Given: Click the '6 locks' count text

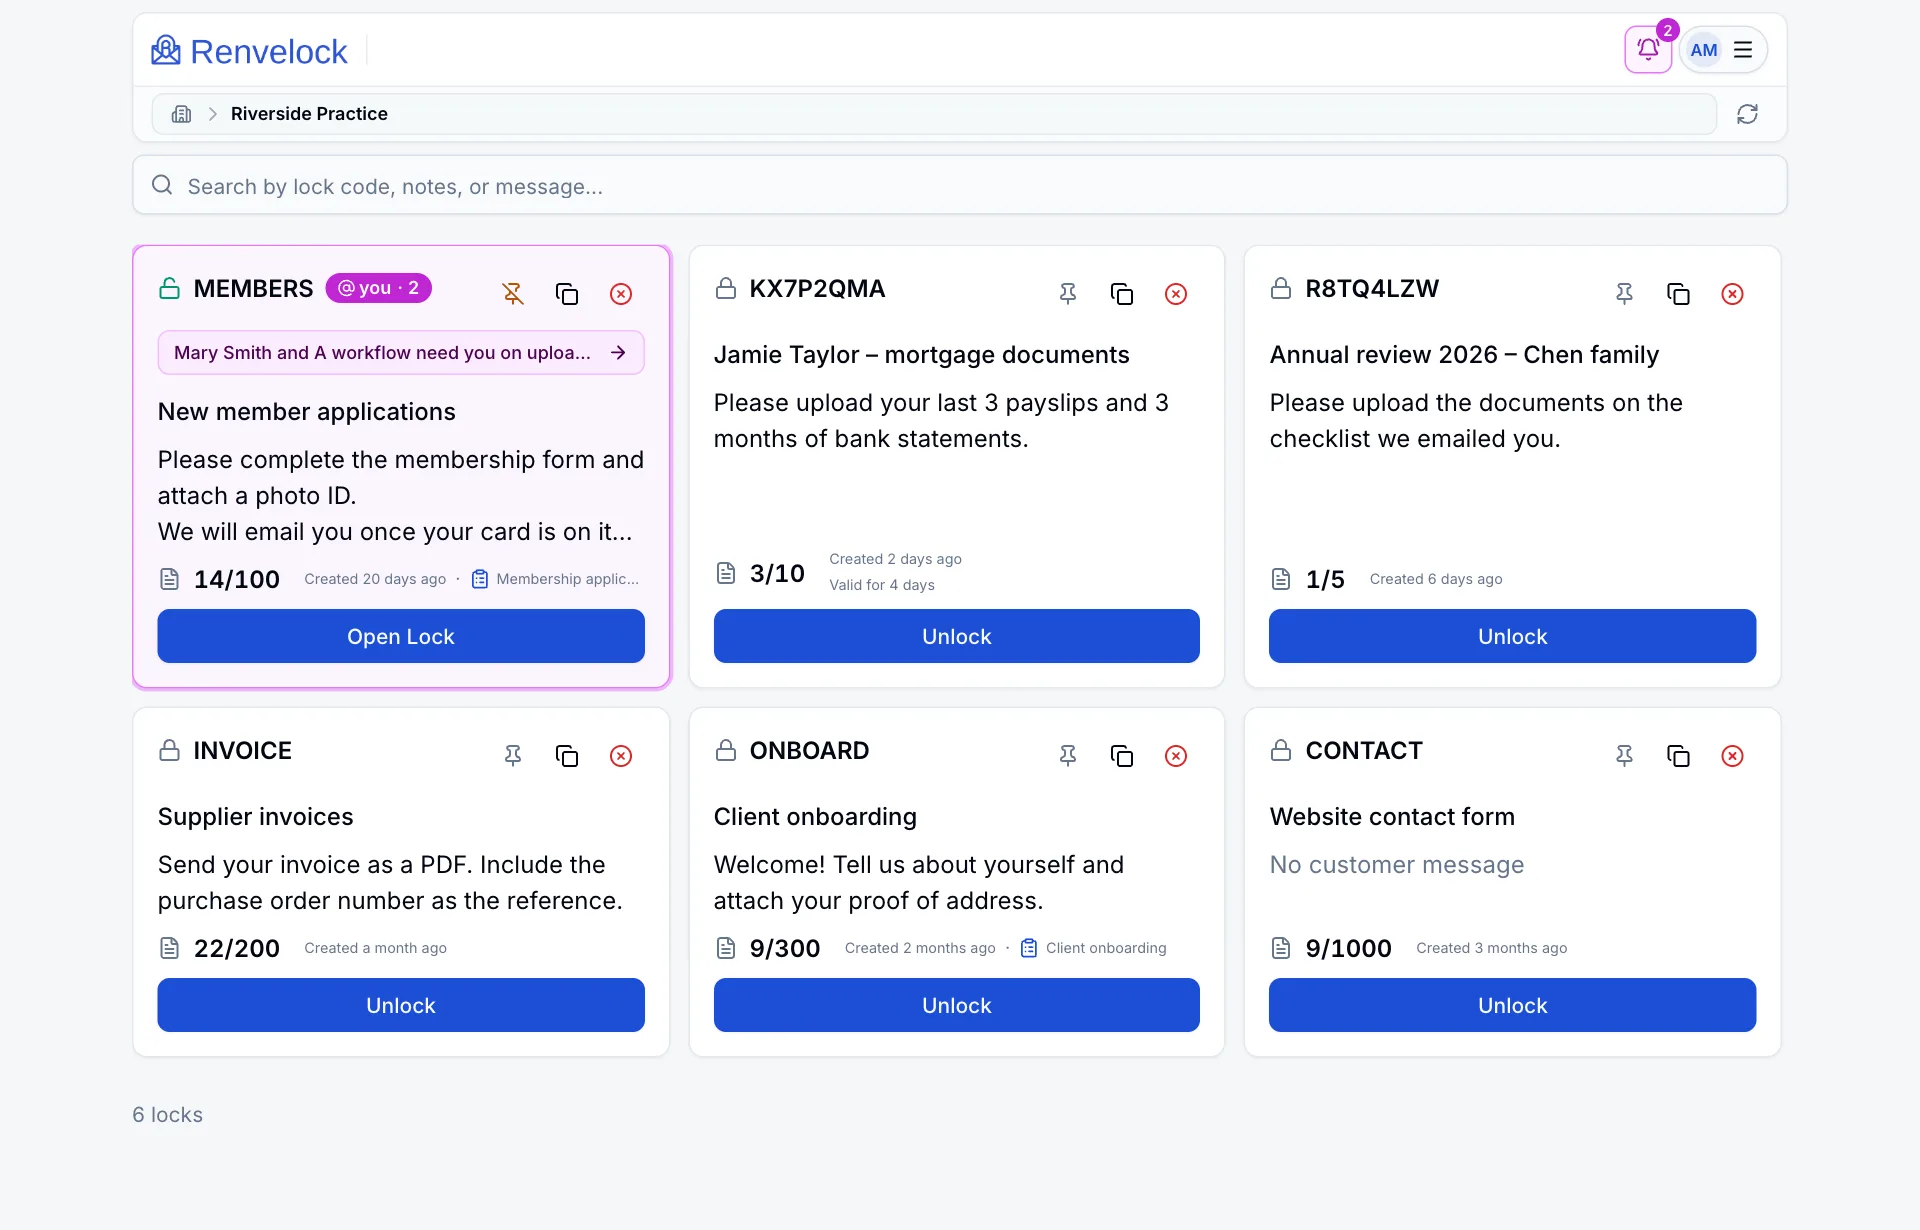Looking at the screenshot, I should point(168,1115).
